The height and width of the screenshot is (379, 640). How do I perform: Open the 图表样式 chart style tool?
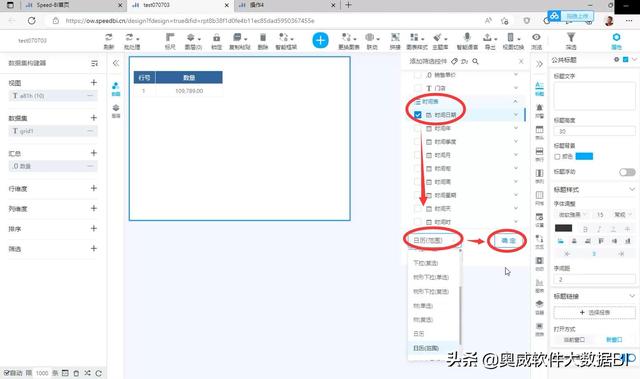[416, 41]
